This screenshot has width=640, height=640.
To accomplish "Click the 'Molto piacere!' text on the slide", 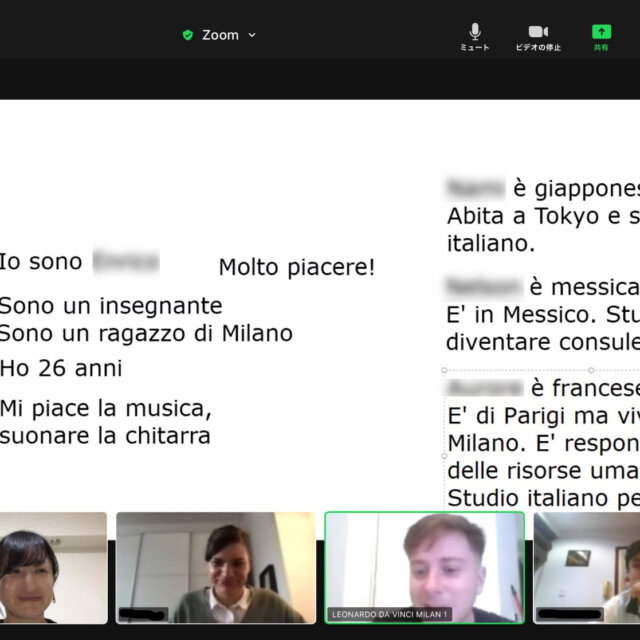I will tap(297, 267).
